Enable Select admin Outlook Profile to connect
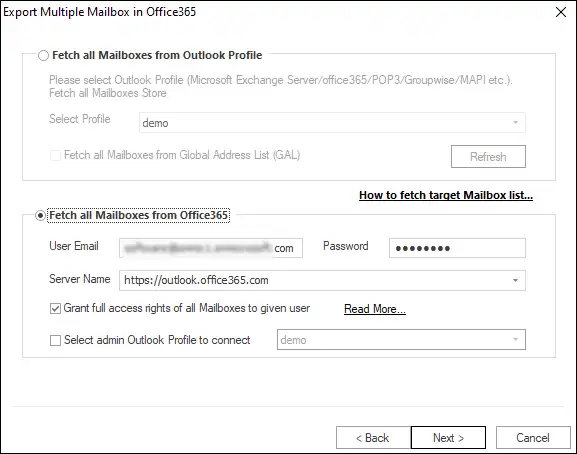 click(x=55, y=340)
